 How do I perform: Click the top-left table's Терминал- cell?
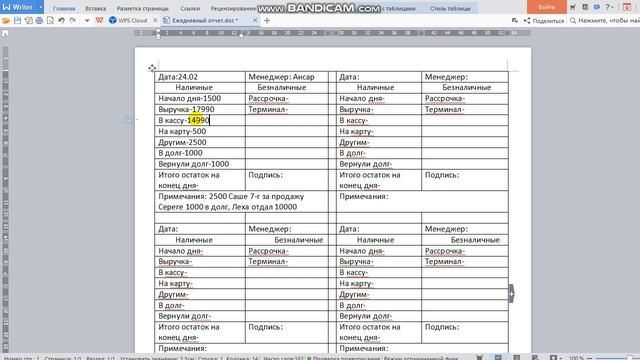click(x=287, y=109)
